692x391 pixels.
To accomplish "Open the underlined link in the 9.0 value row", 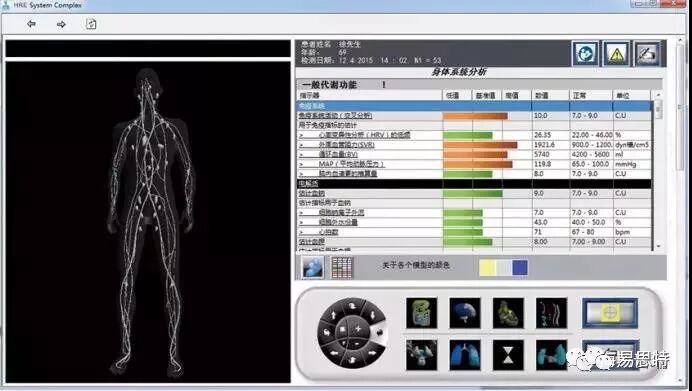I will coord(312,193).
